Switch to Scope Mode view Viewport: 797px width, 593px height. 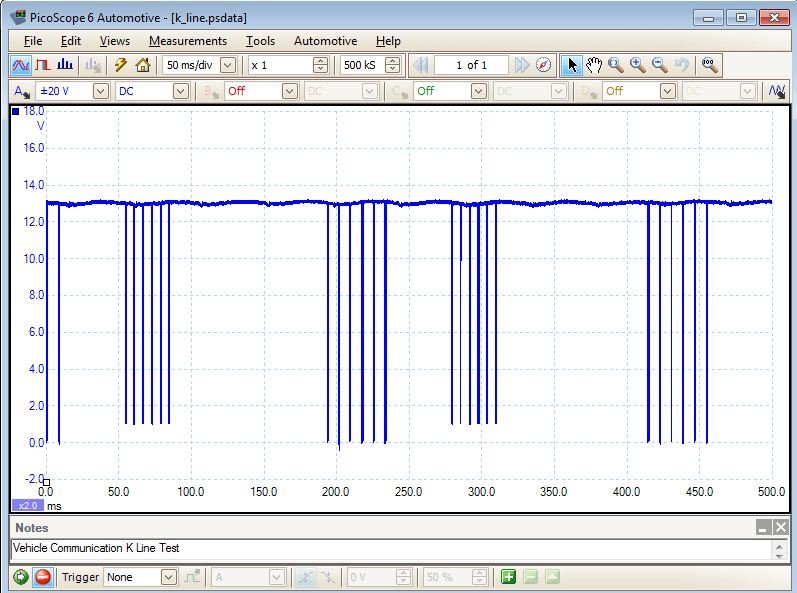tap(21, 66)
